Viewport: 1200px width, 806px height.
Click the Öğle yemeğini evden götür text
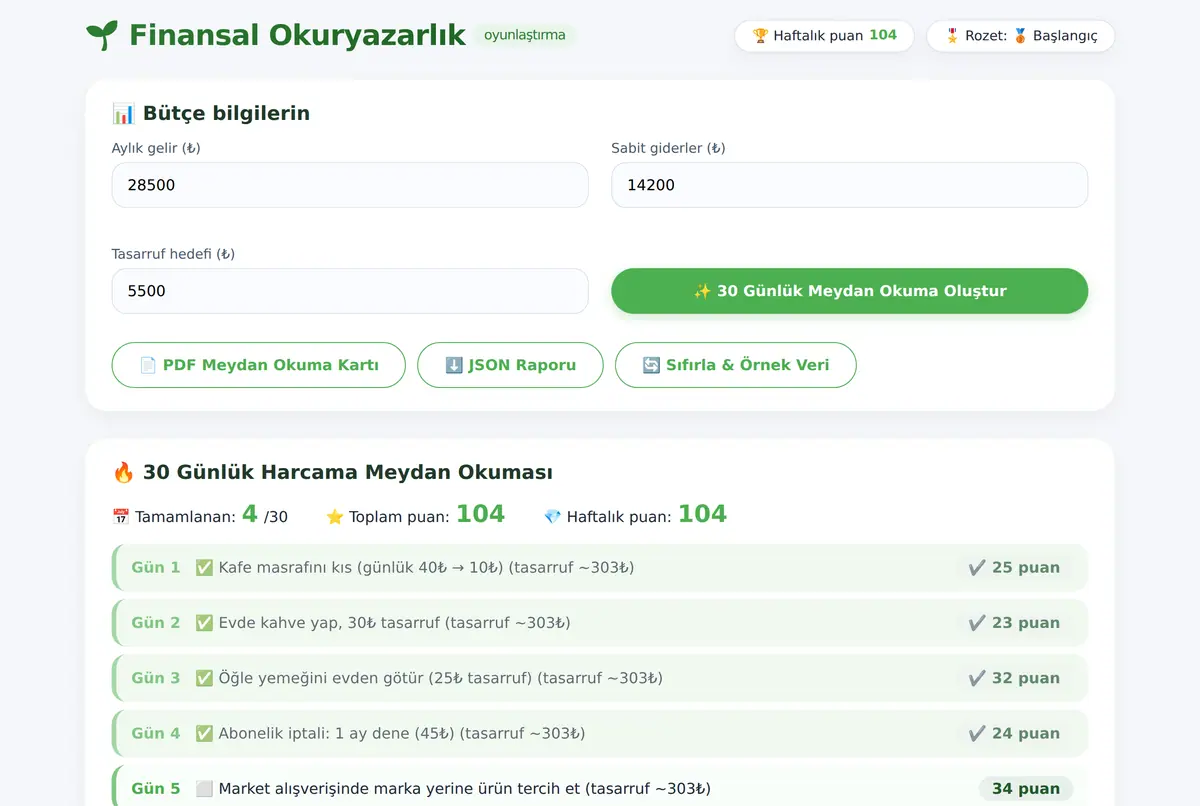coord(440,678)
